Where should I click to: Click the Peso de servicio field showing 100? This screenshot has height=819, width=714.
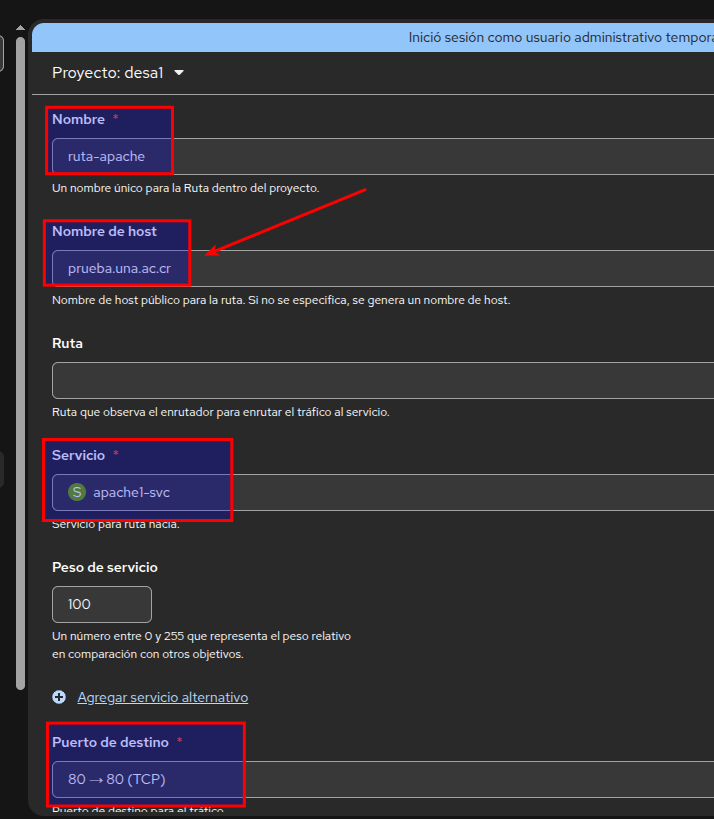(x=101, y=604)
